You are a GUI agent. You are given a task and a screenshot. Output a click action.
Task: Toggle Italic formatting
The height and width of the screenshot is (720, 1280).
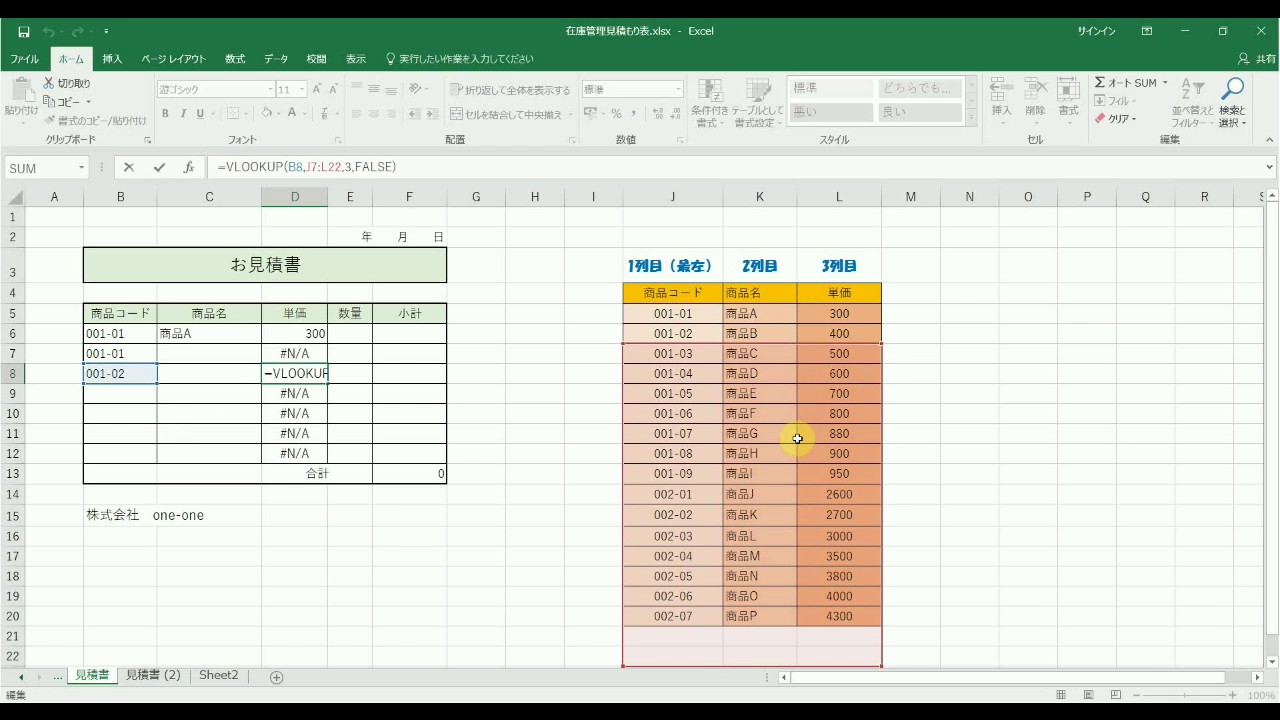(182, 114)
